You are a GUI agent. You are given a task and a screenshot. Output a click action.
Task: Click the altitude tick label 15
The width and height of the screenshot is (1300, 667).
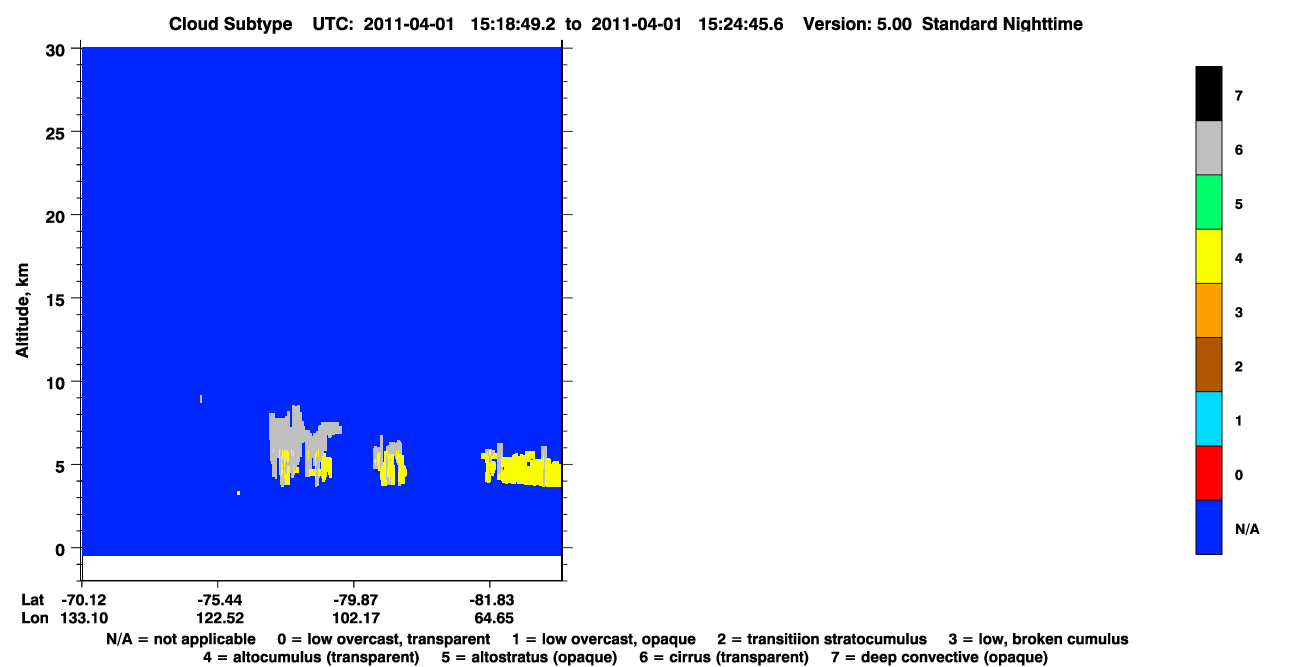56,298
